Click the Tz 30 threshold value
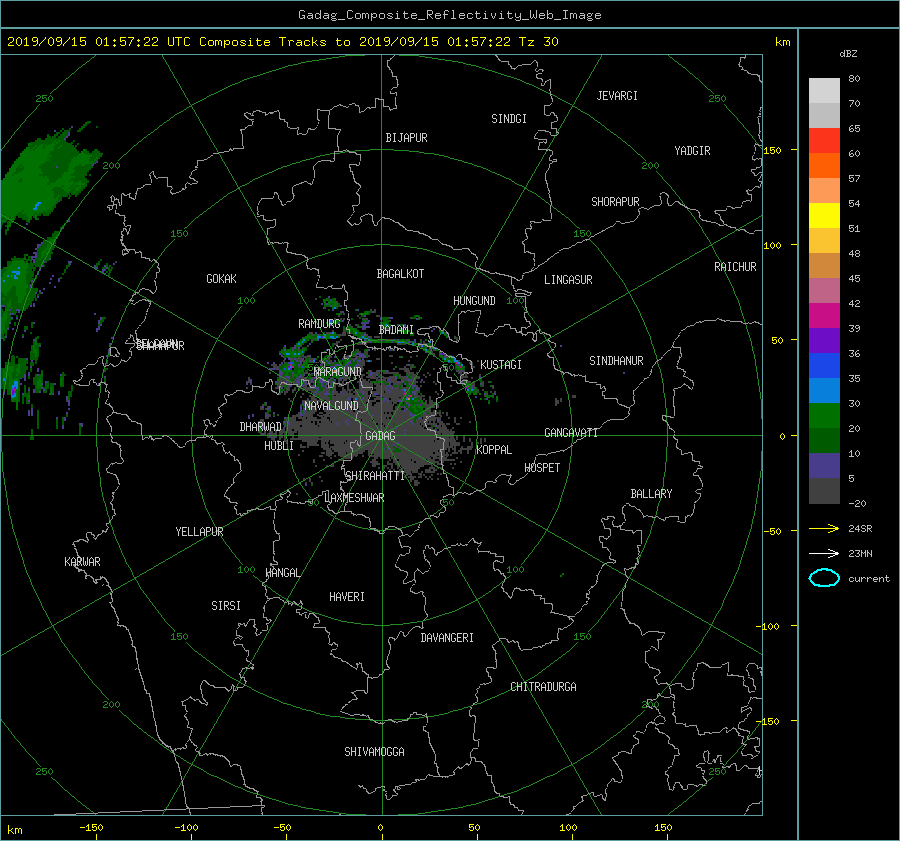This screenshot has width=900, height=841. coord(538,42)
